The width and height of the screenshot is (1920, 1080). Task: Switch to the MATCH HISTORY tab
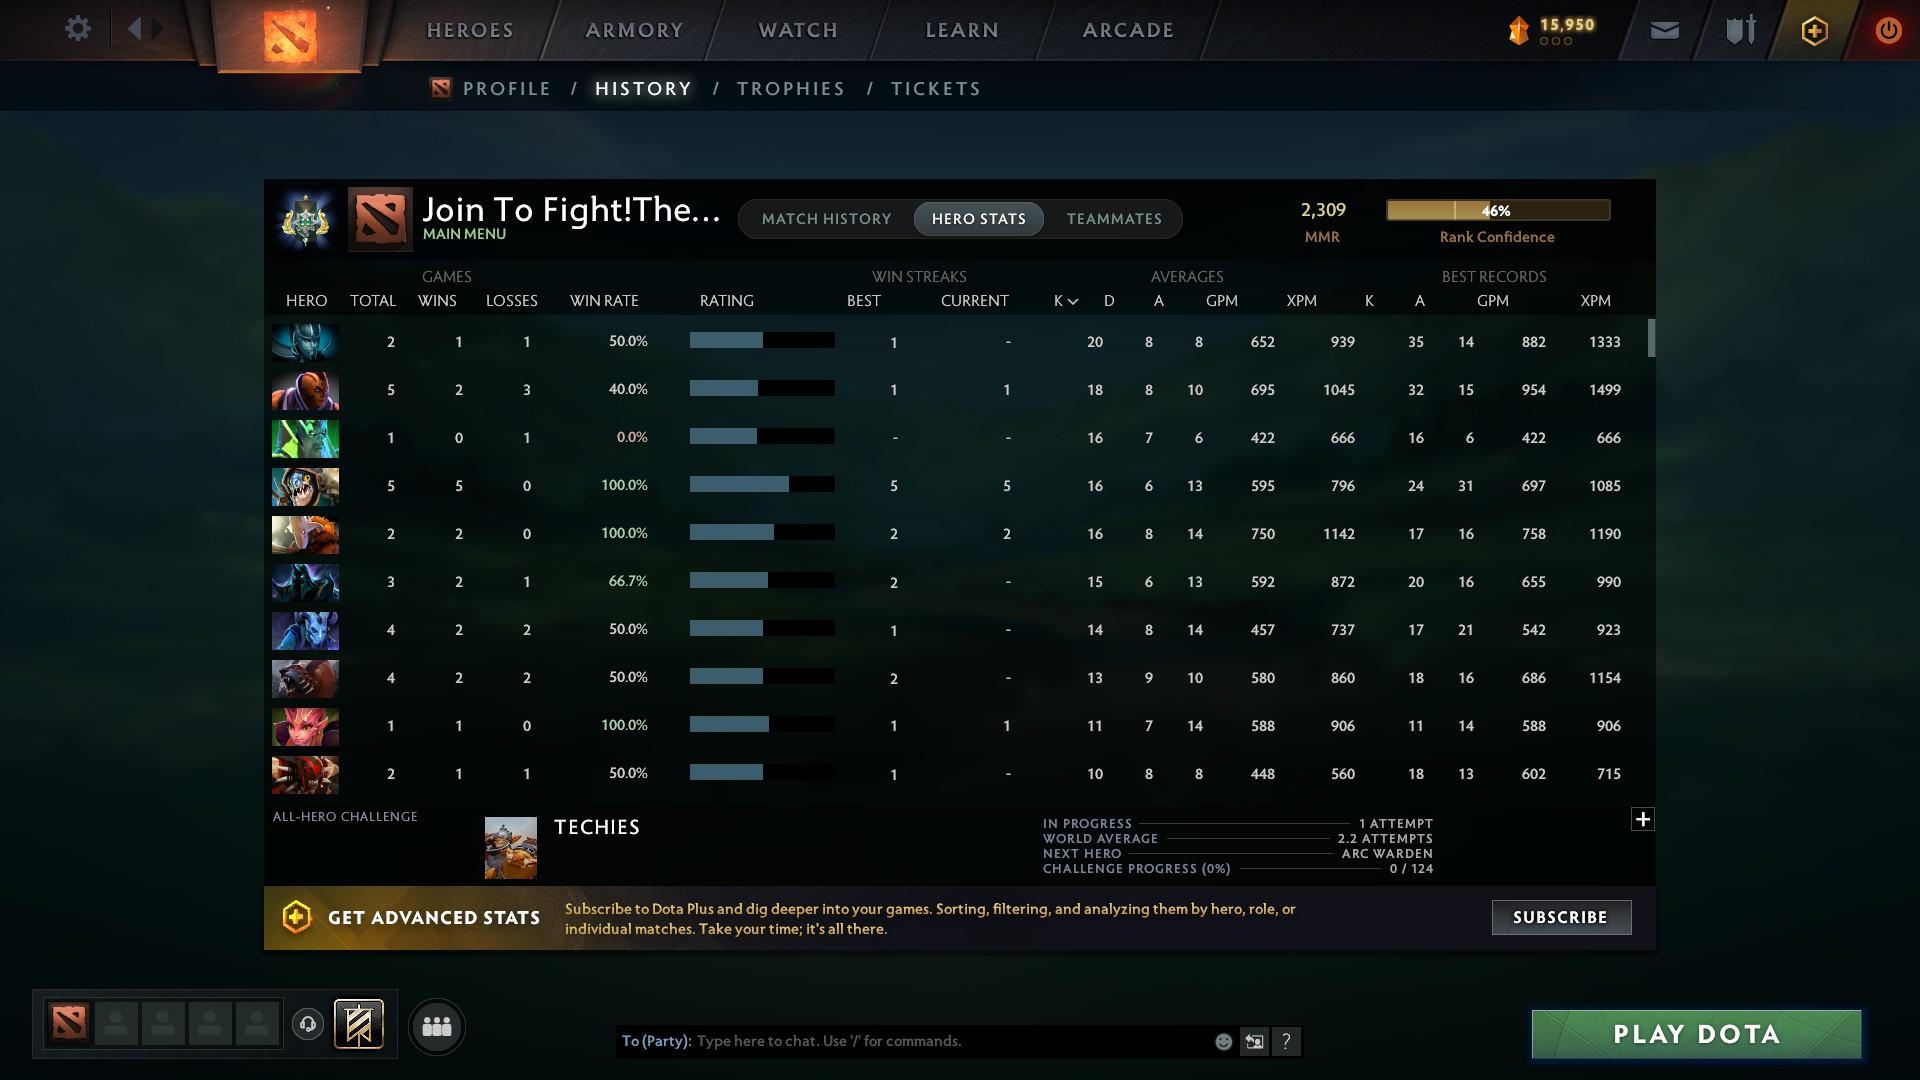pyautogui.click(x=826, y=218)
